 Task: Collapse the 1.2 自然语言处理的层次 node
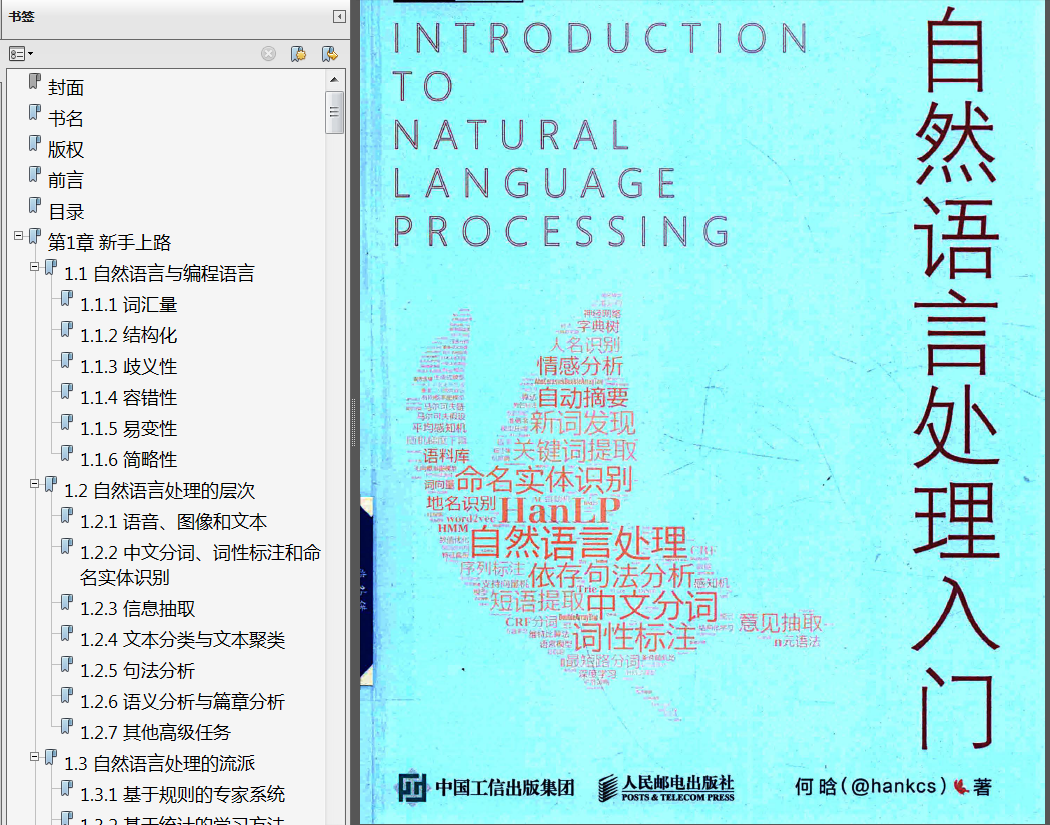click(35, 483)
